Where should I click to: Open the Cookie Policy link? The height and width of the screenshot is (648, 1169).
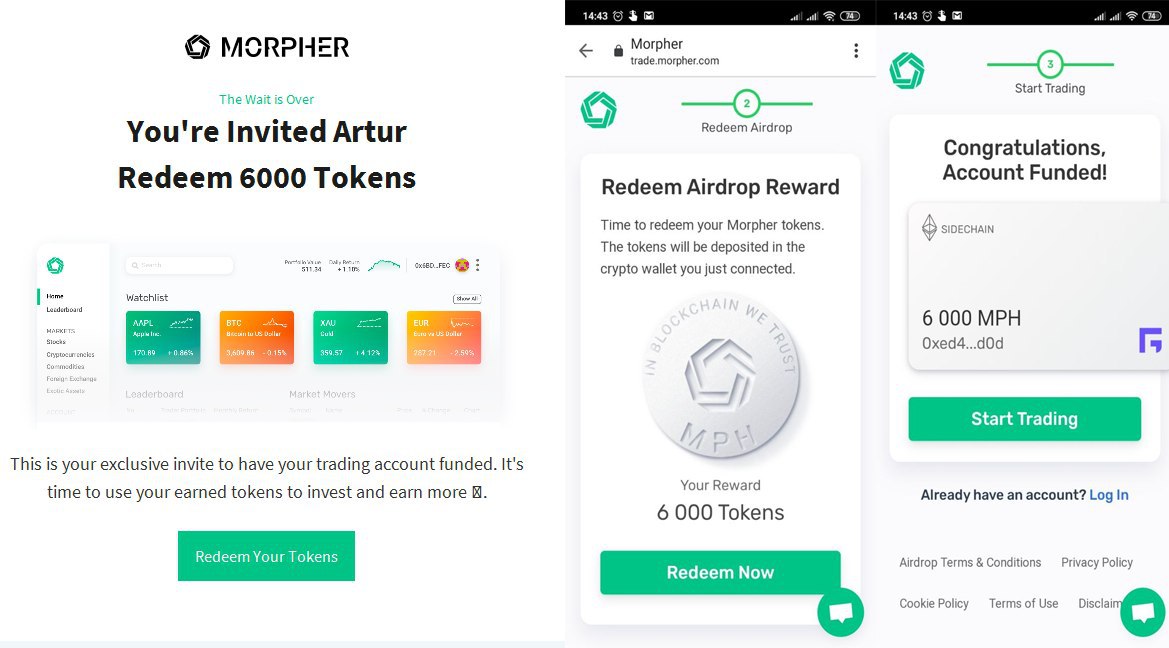[x=933, y=603]
